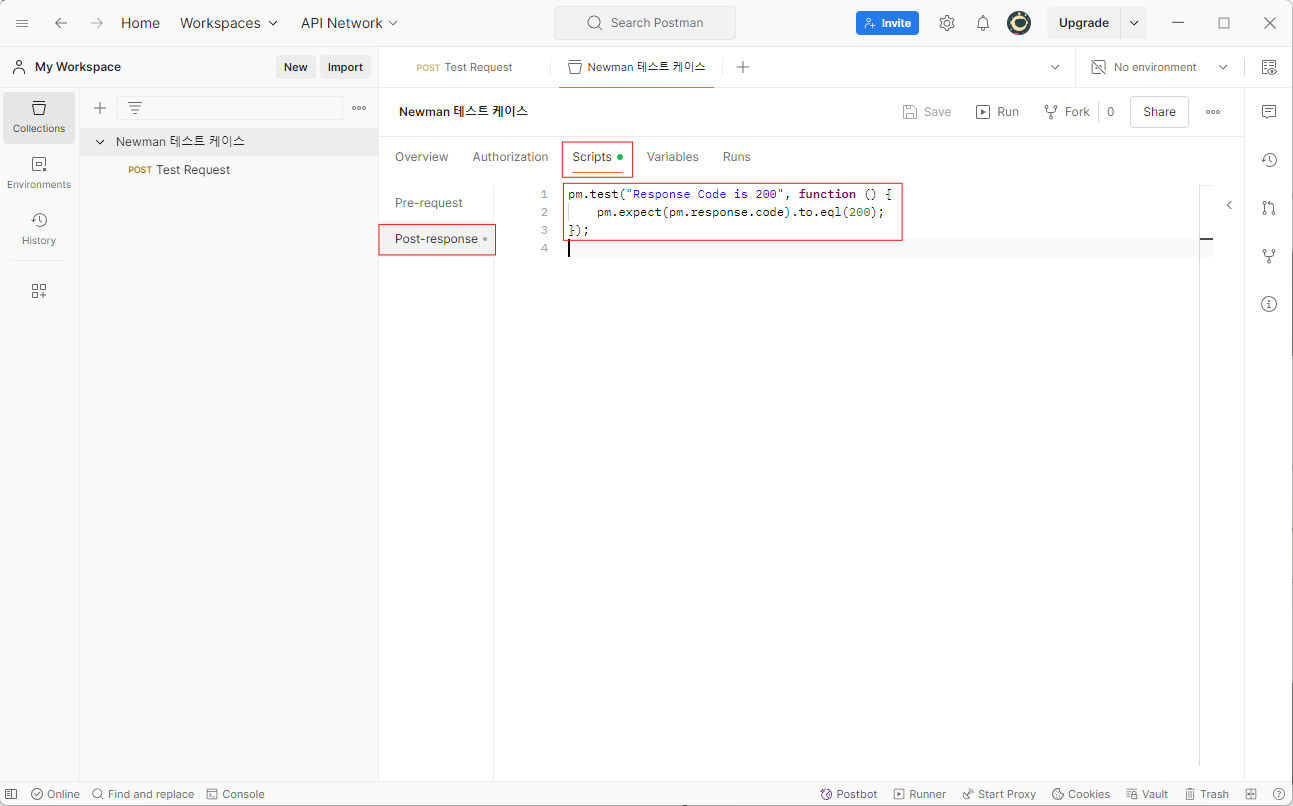The image size is (1293, 806).
Task: Open the Authorization tab
Action: [510, 157]
